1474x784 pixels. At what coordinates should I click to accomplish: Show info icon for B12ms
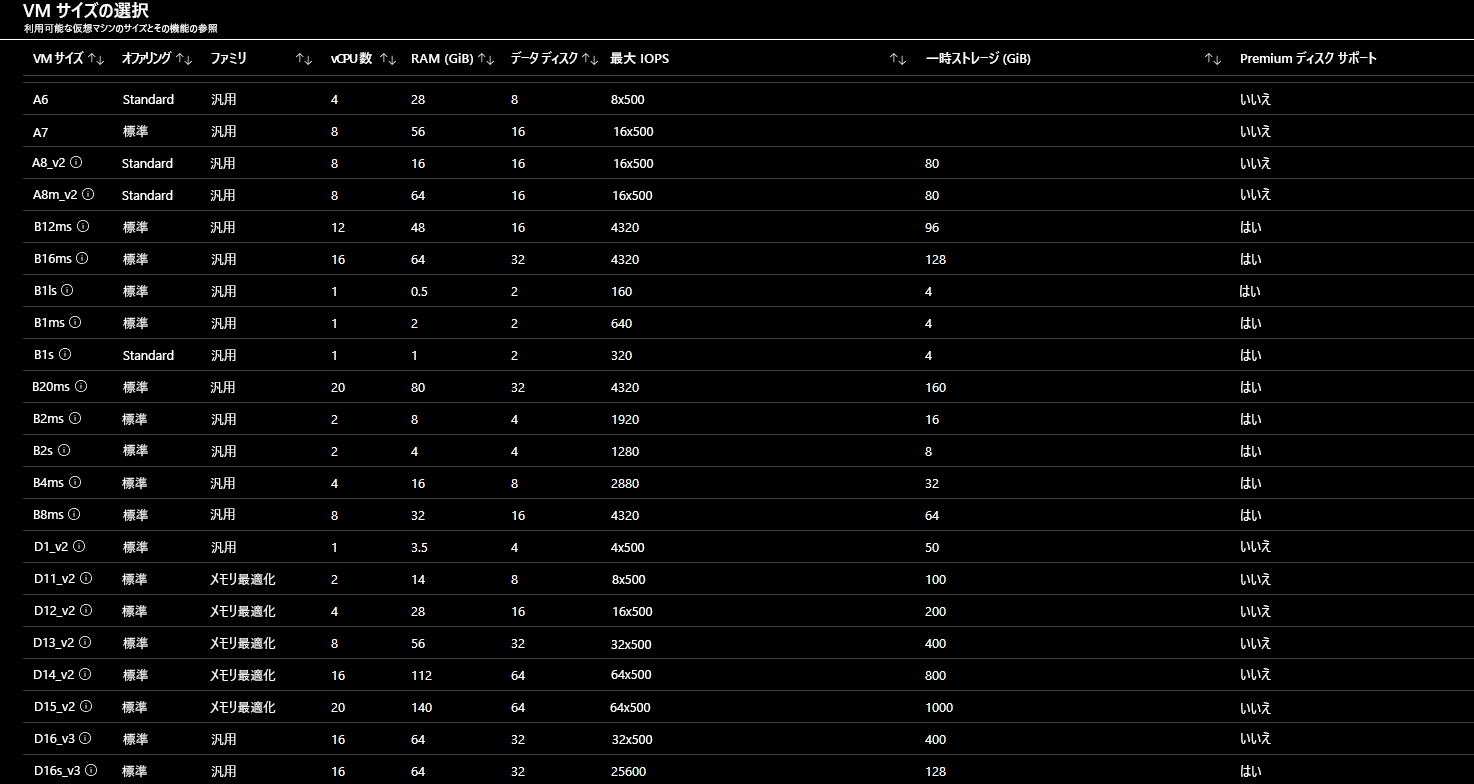tap(83, 226)
